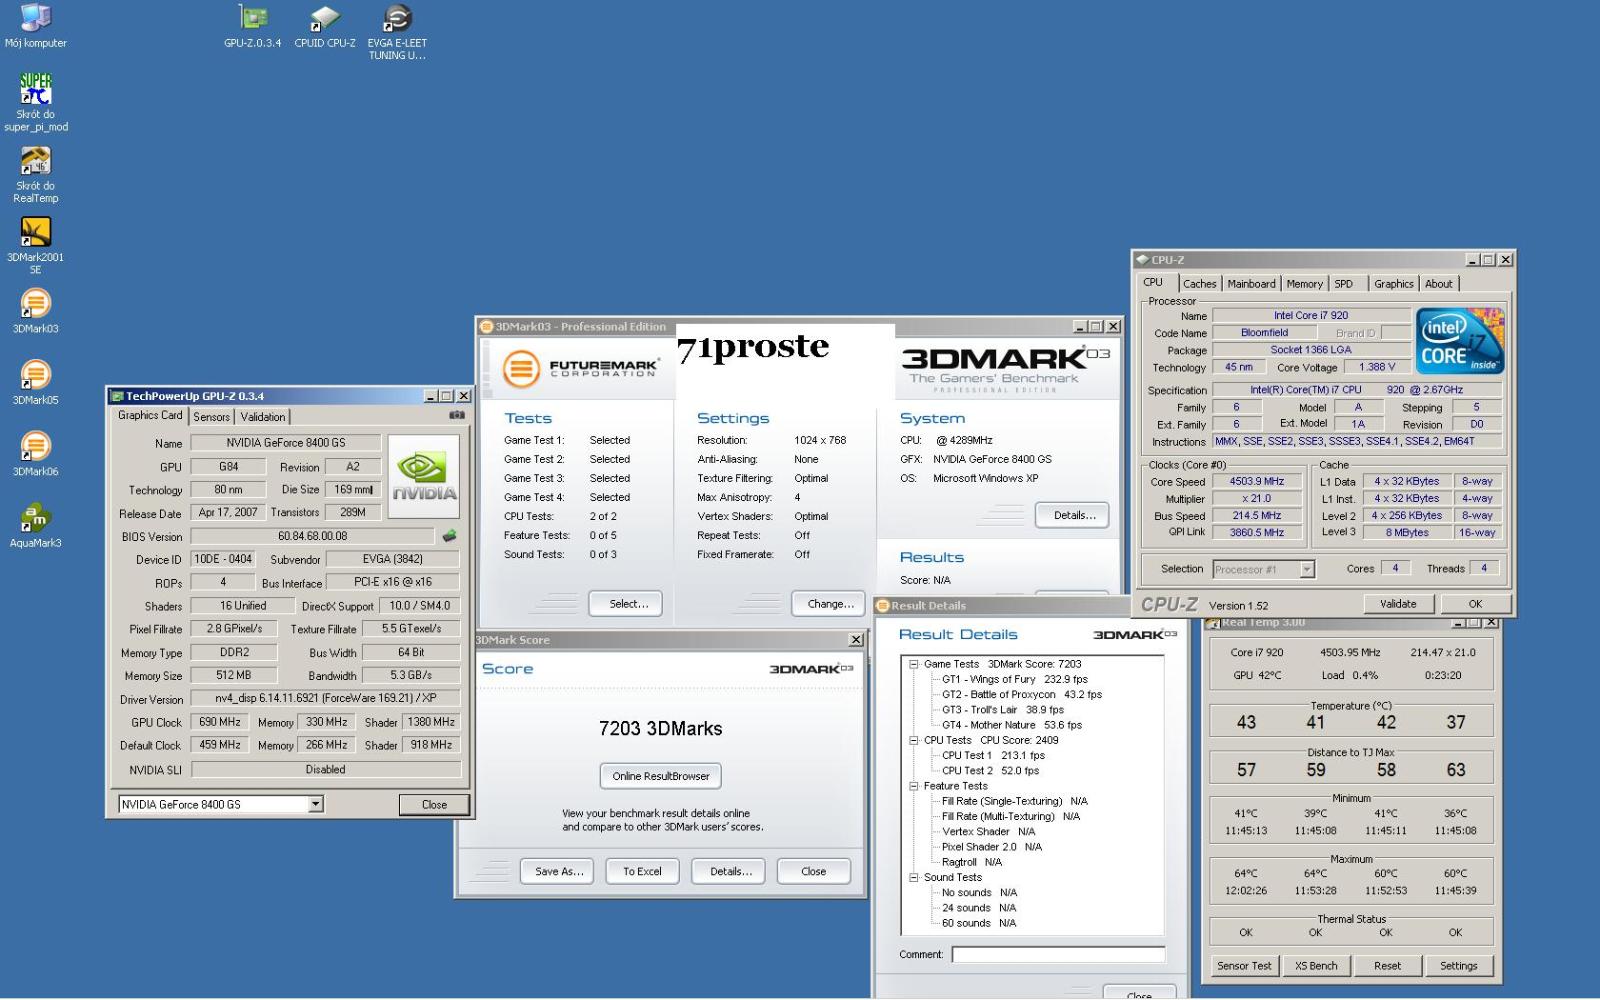Click Save As... in Score window
The image size is (1600, 1000).
coord(558,871)
